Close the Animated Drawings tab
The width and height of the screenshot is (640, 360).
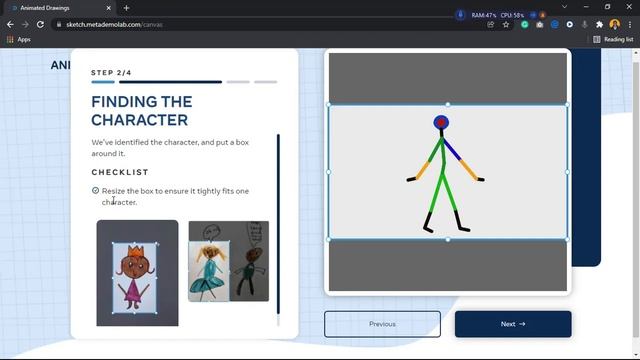[109, 8]
